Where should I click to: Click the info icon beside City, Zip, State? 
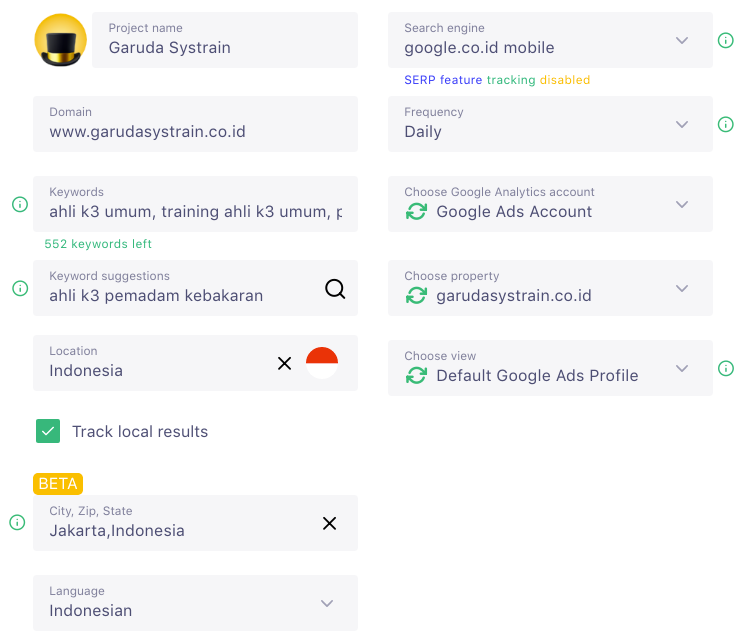click(17, 522)
